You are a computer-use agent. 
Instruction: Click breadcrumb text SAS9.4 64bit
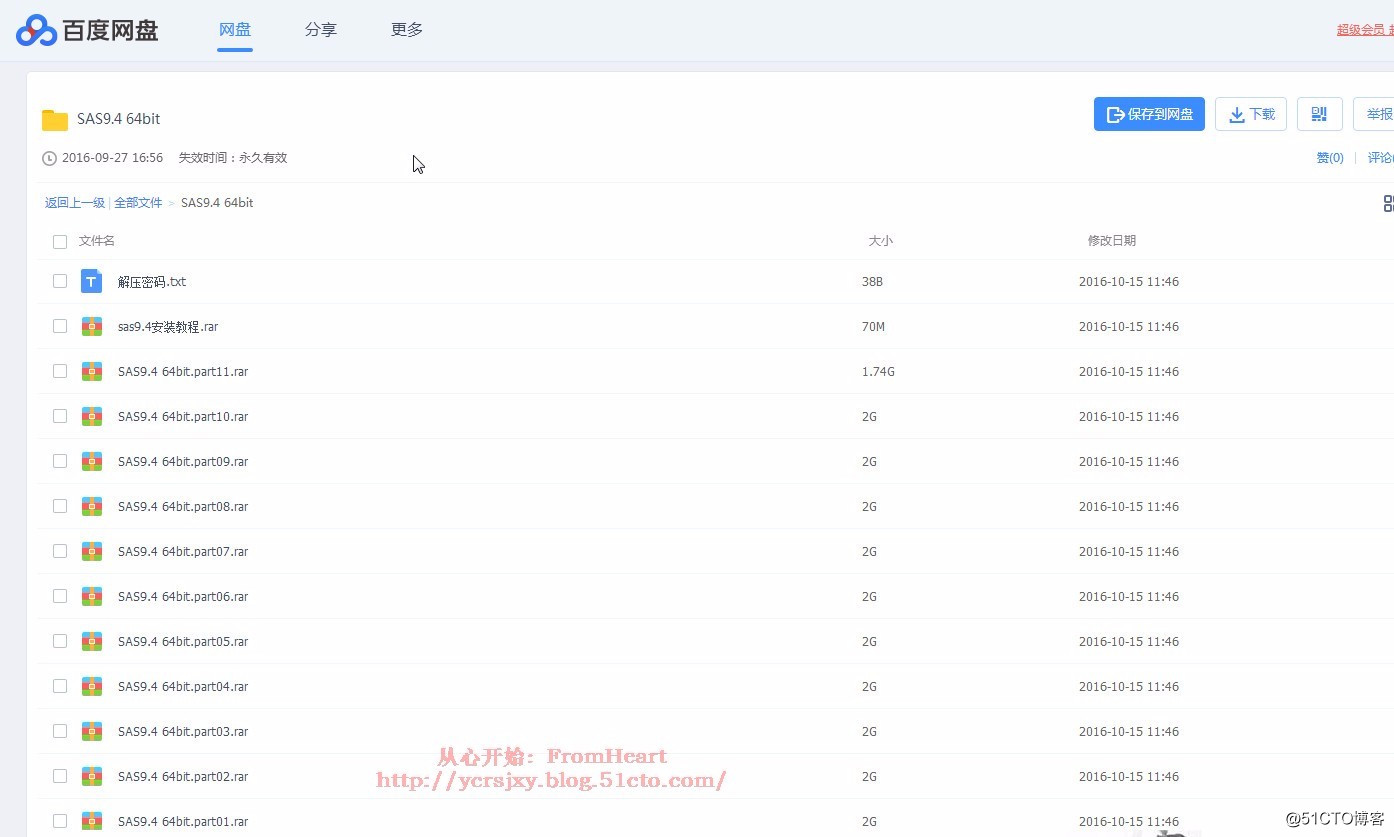pyautogui.click(x=217, y=203)
